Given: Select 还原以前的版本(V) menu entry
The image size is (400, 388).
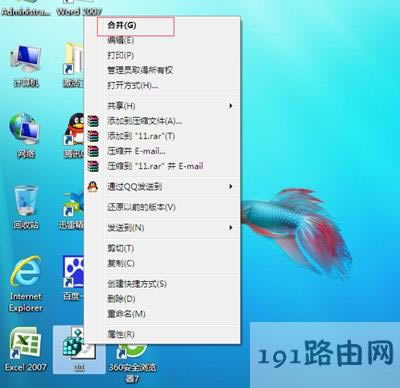Looking at the screenshot, I should click(x=162, y=207).
